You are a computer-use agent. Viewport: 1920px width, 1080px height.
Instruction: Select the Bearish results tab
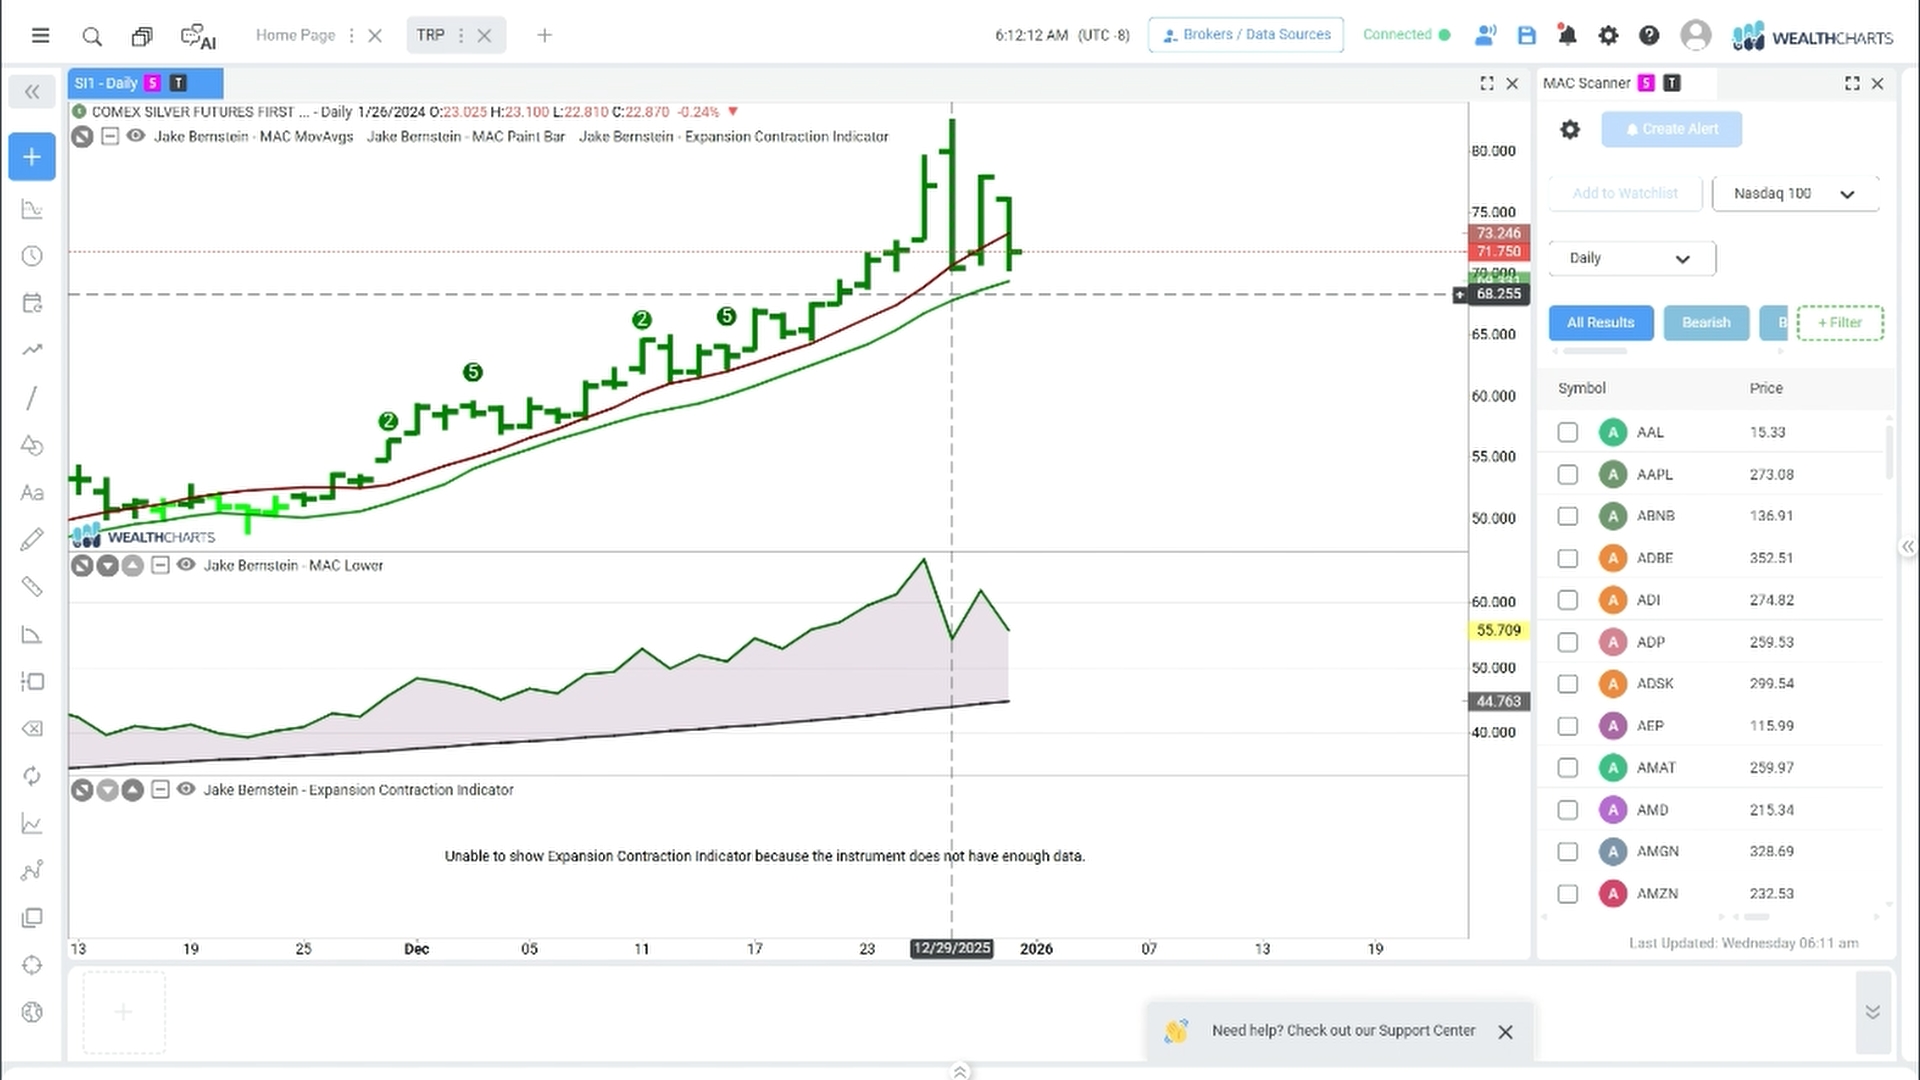1706,322
